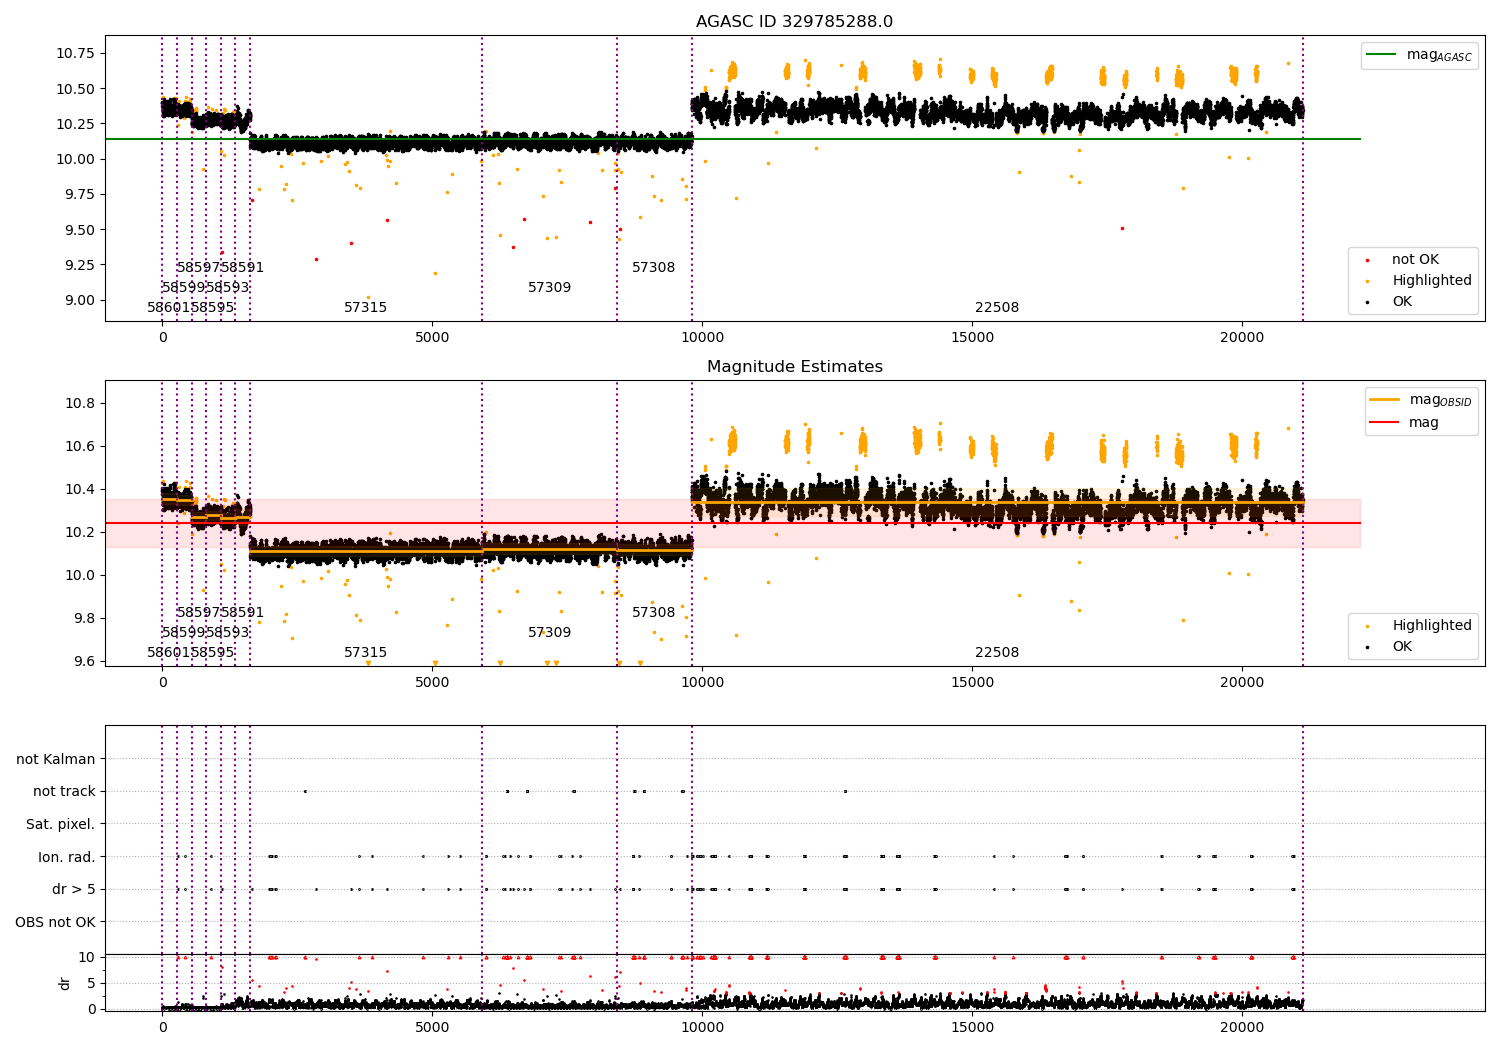Click the title 'AGASC ID 329785288.0'
Screen dimensions: 1500x1050
[x=794, y=22]
